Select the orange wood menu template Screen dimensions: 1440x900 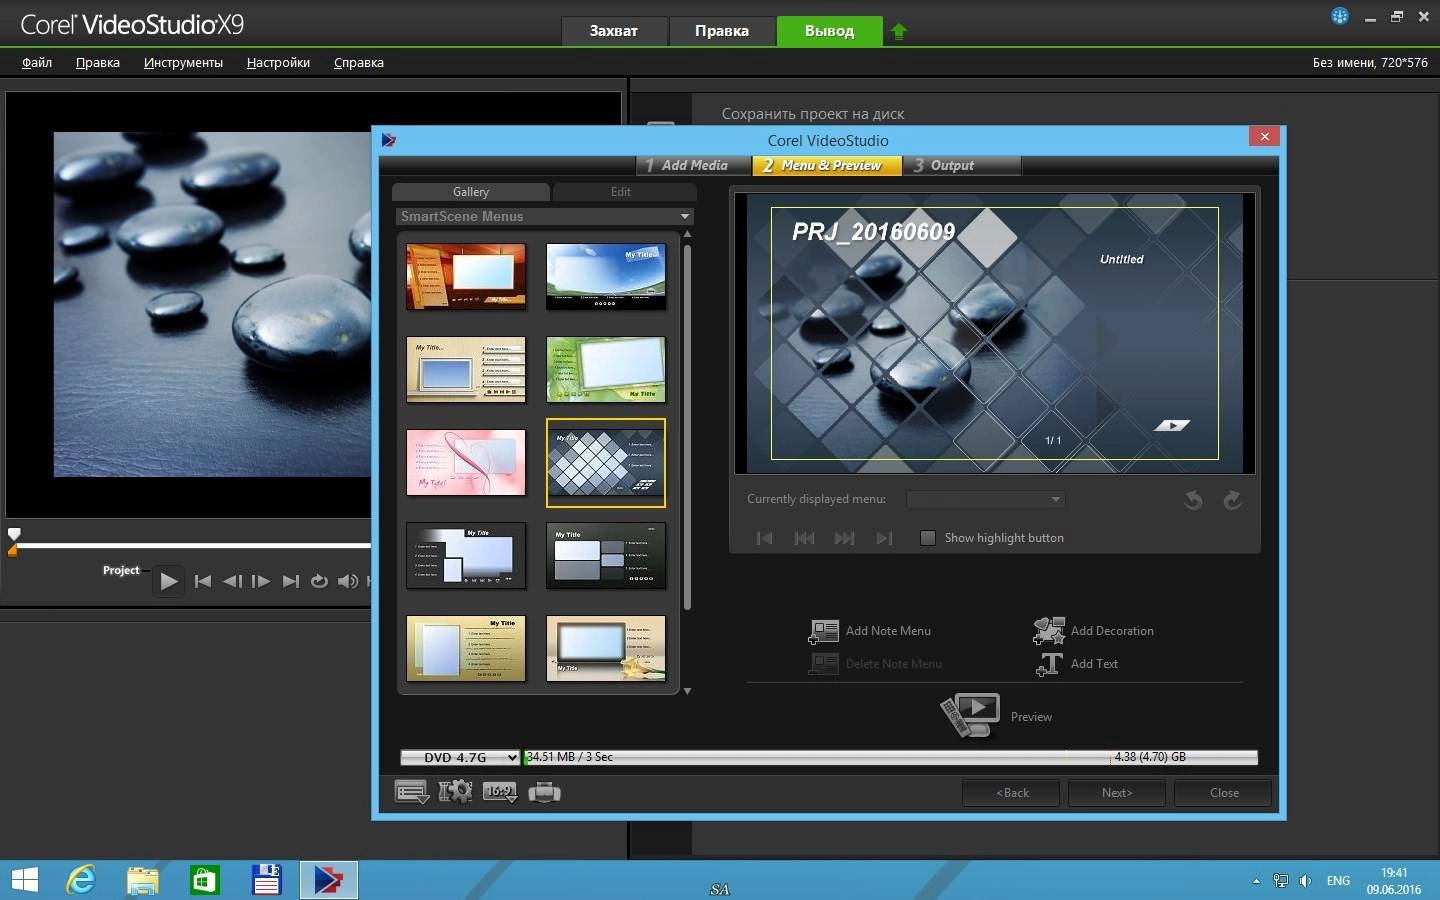click(466, 277)
